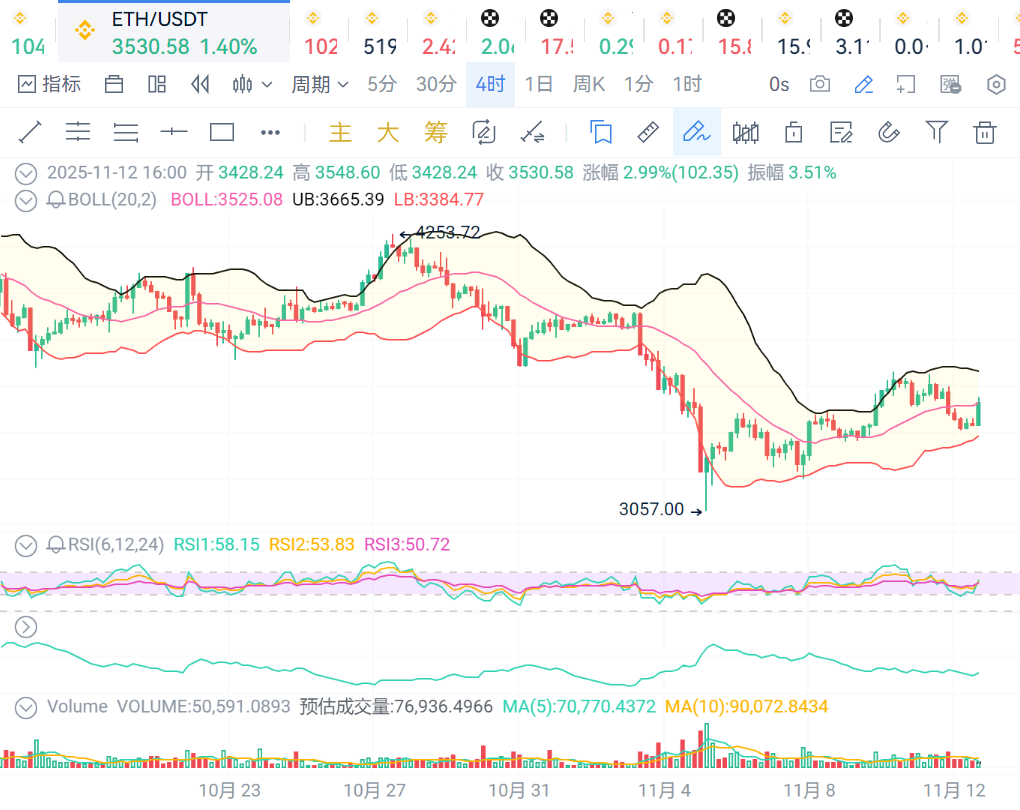Click the ruler measurement tool
1020x810 pixels.
[x=648, y=132]
